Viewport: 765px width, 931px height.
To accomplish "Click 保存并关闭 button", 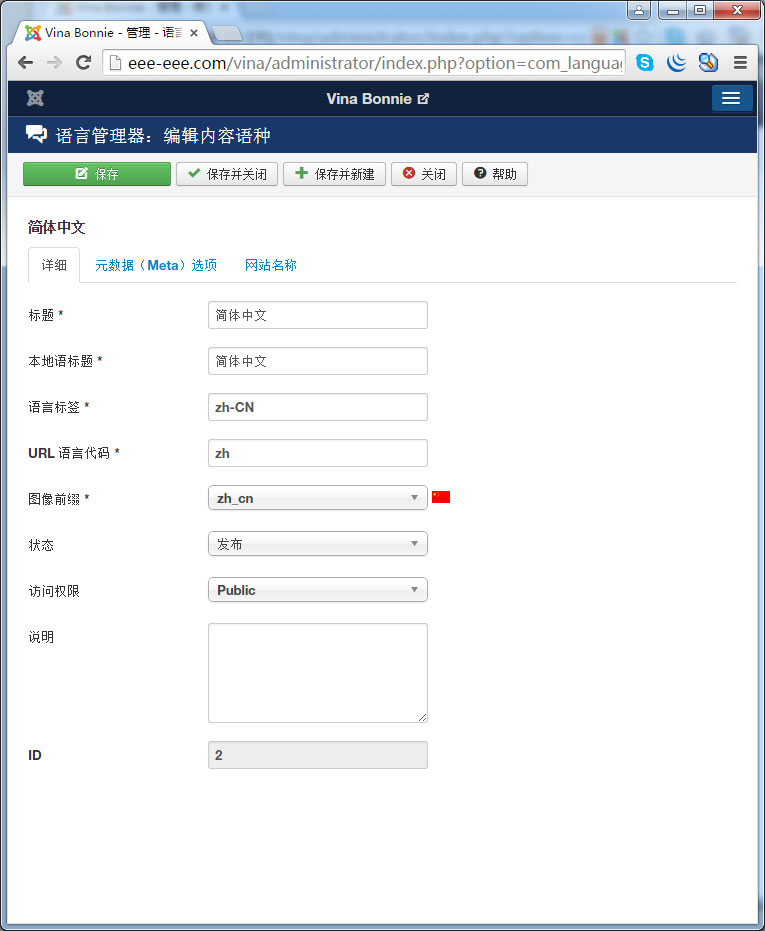I will 227,174.
